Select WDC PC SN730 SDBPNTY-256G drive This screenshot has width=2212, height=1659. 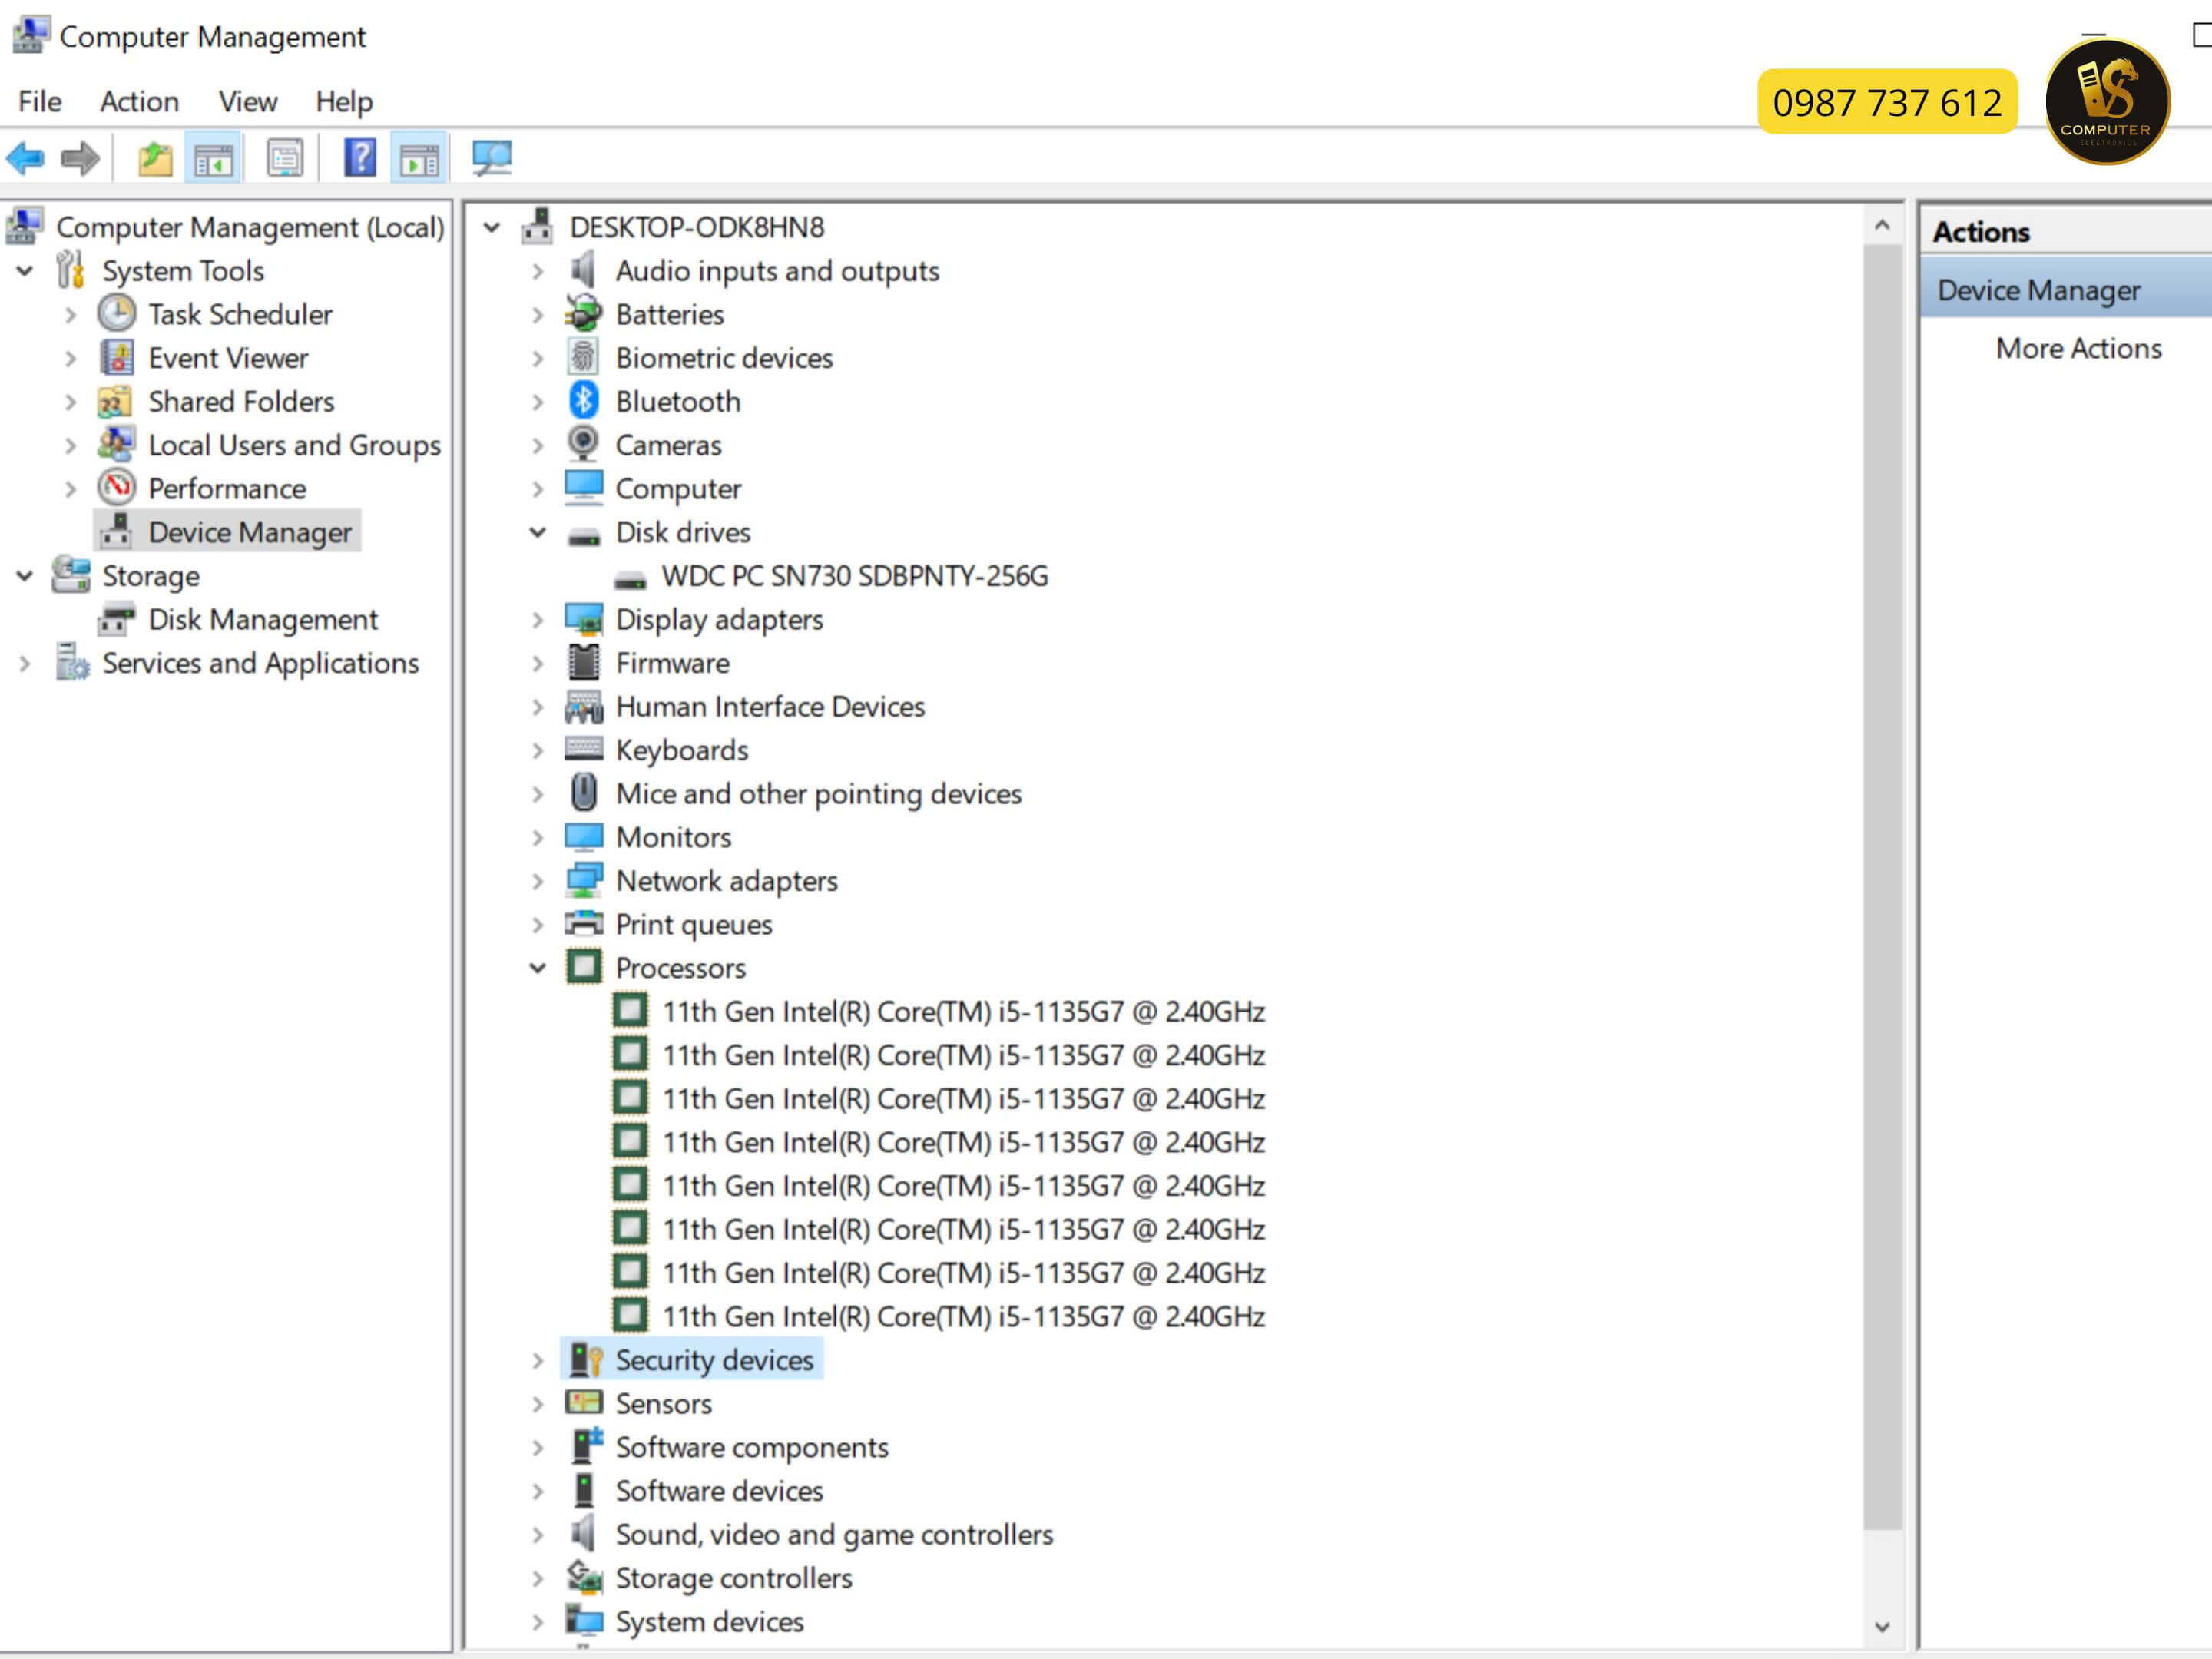(855, 576)
